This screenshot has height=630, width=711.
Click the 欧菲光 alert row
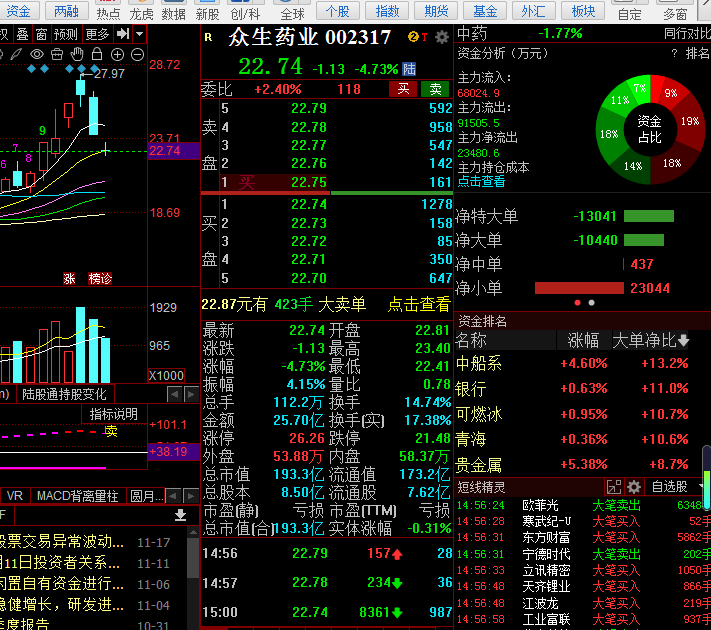pyautogui.click(x=584, y=505)
